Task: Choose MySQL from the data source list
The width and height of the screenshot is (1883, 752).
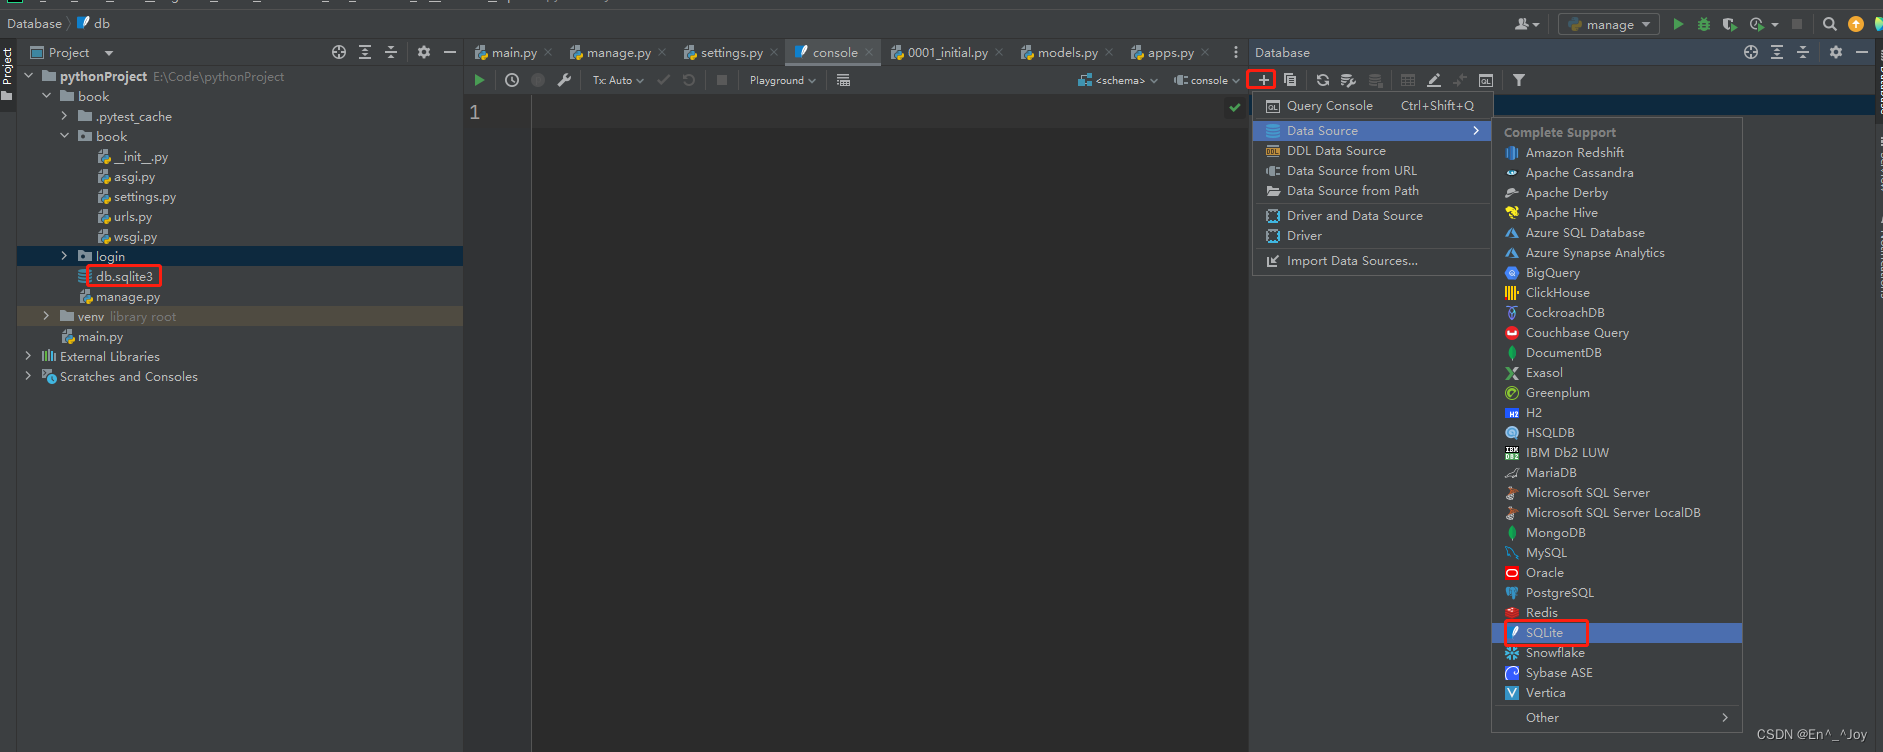Action: [1617, 553]
